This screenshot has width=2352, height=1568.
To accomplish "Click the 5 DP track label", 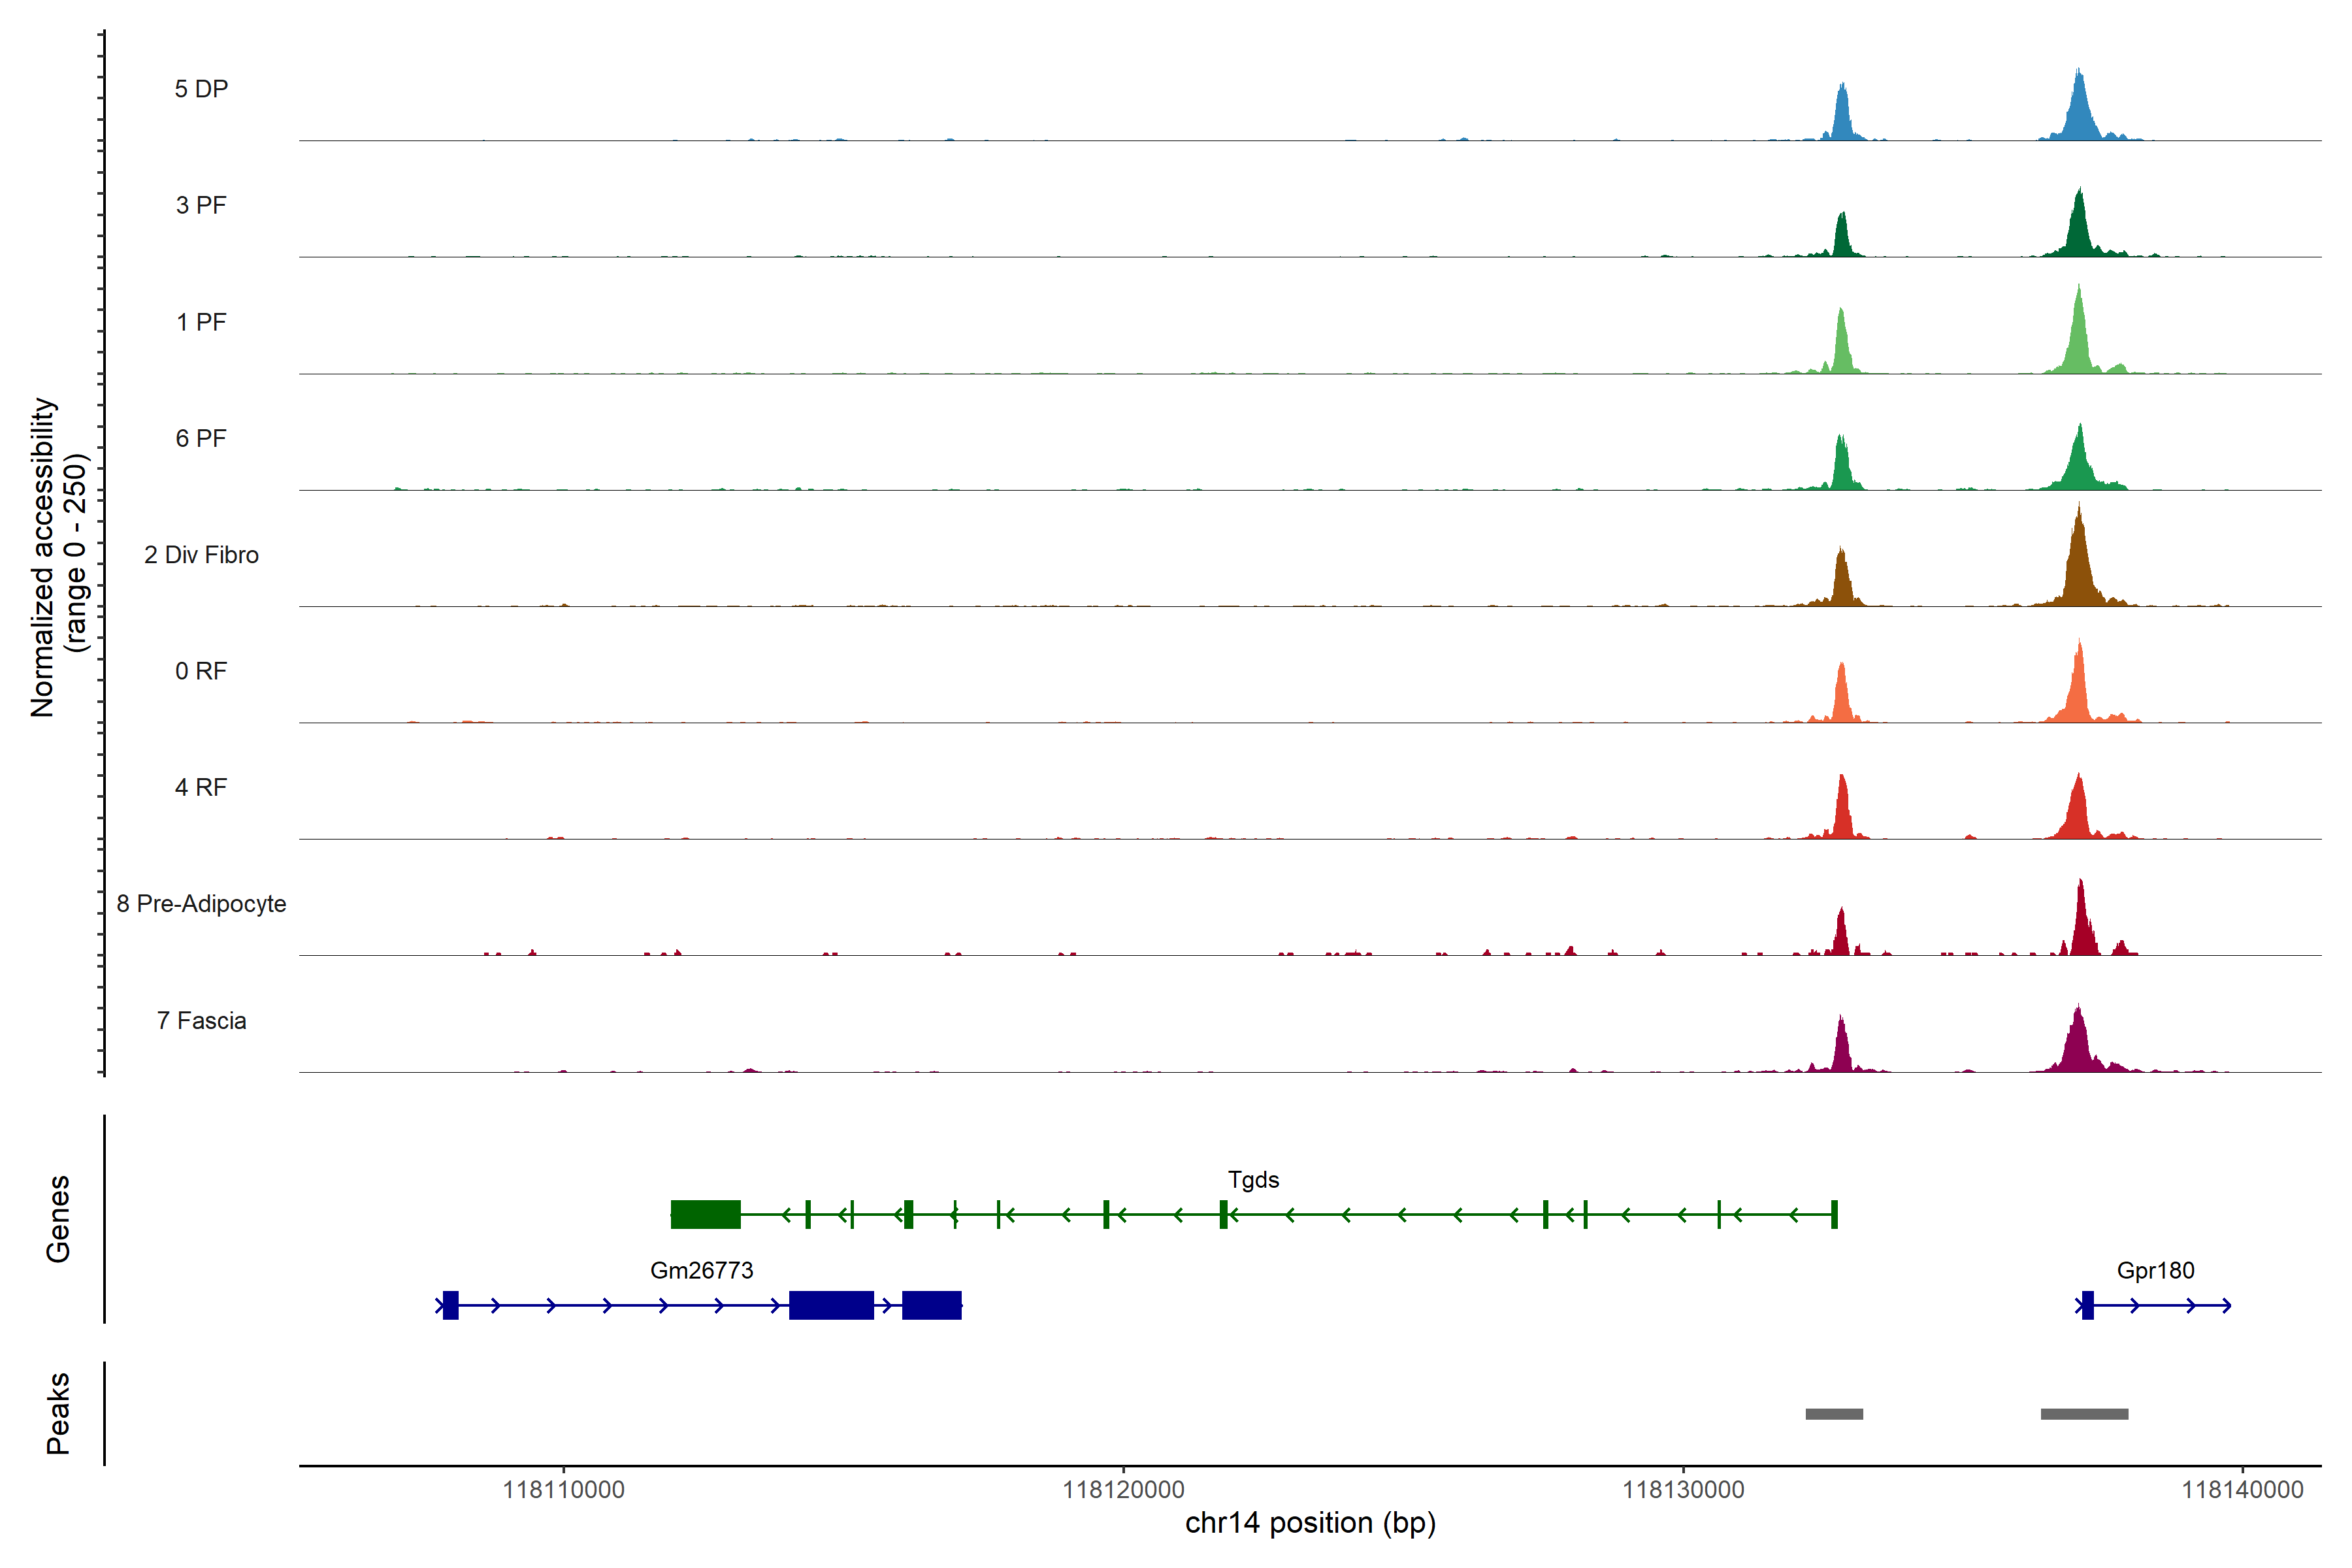I will [x=201, y=89].
